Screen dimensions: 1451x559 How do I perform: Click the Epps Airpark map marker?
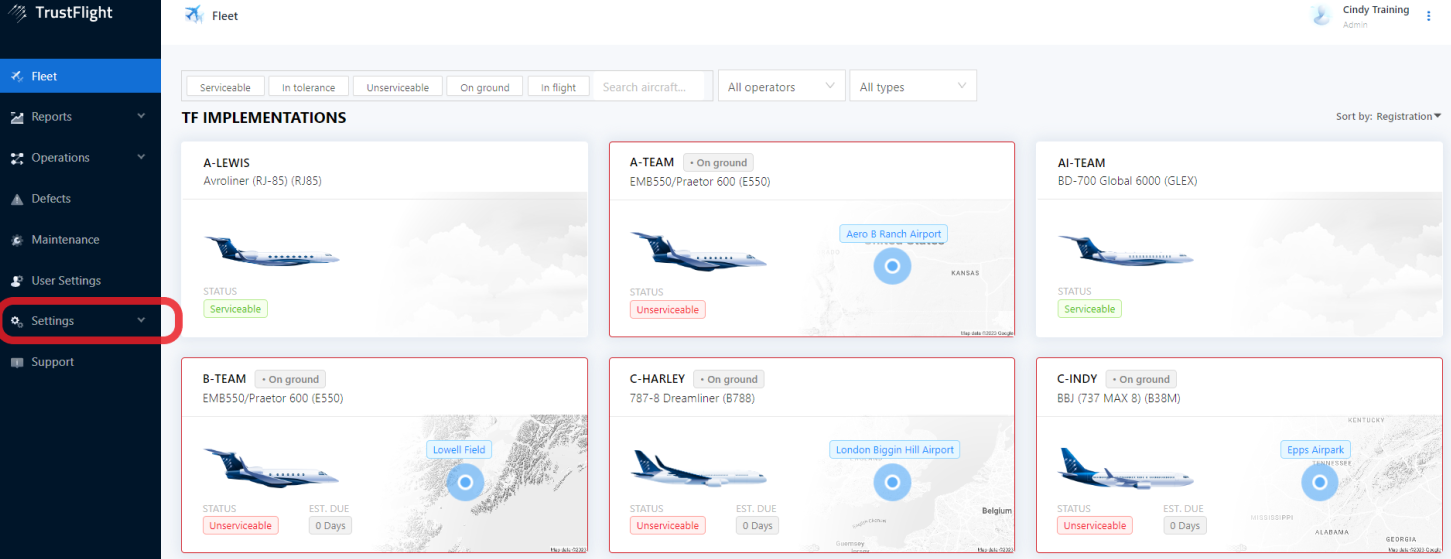point(1319,482)
